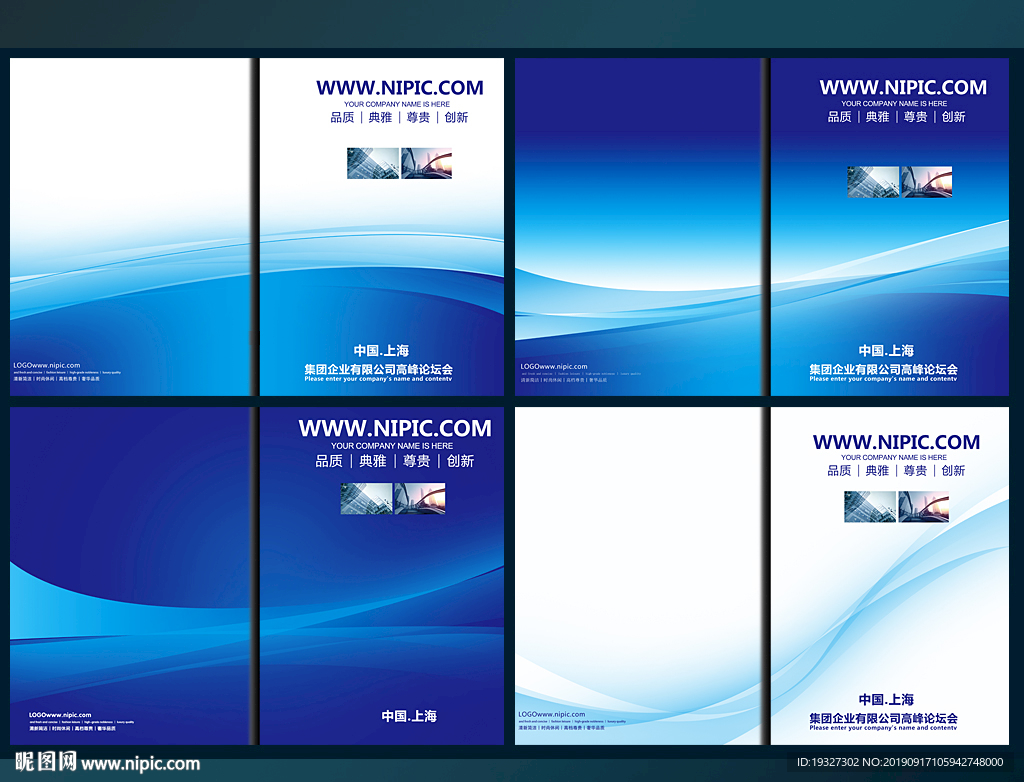
Task: Click 'LOGOwww.nipic.com' on bottom-left dark back cover
Action: [x=60, y=715]
